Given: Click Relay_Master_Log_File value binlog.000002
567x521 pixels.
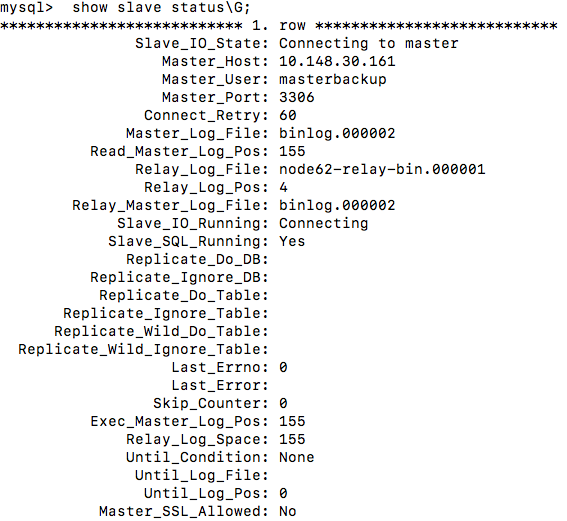Looking at the screenshot, I should (337, 206).
